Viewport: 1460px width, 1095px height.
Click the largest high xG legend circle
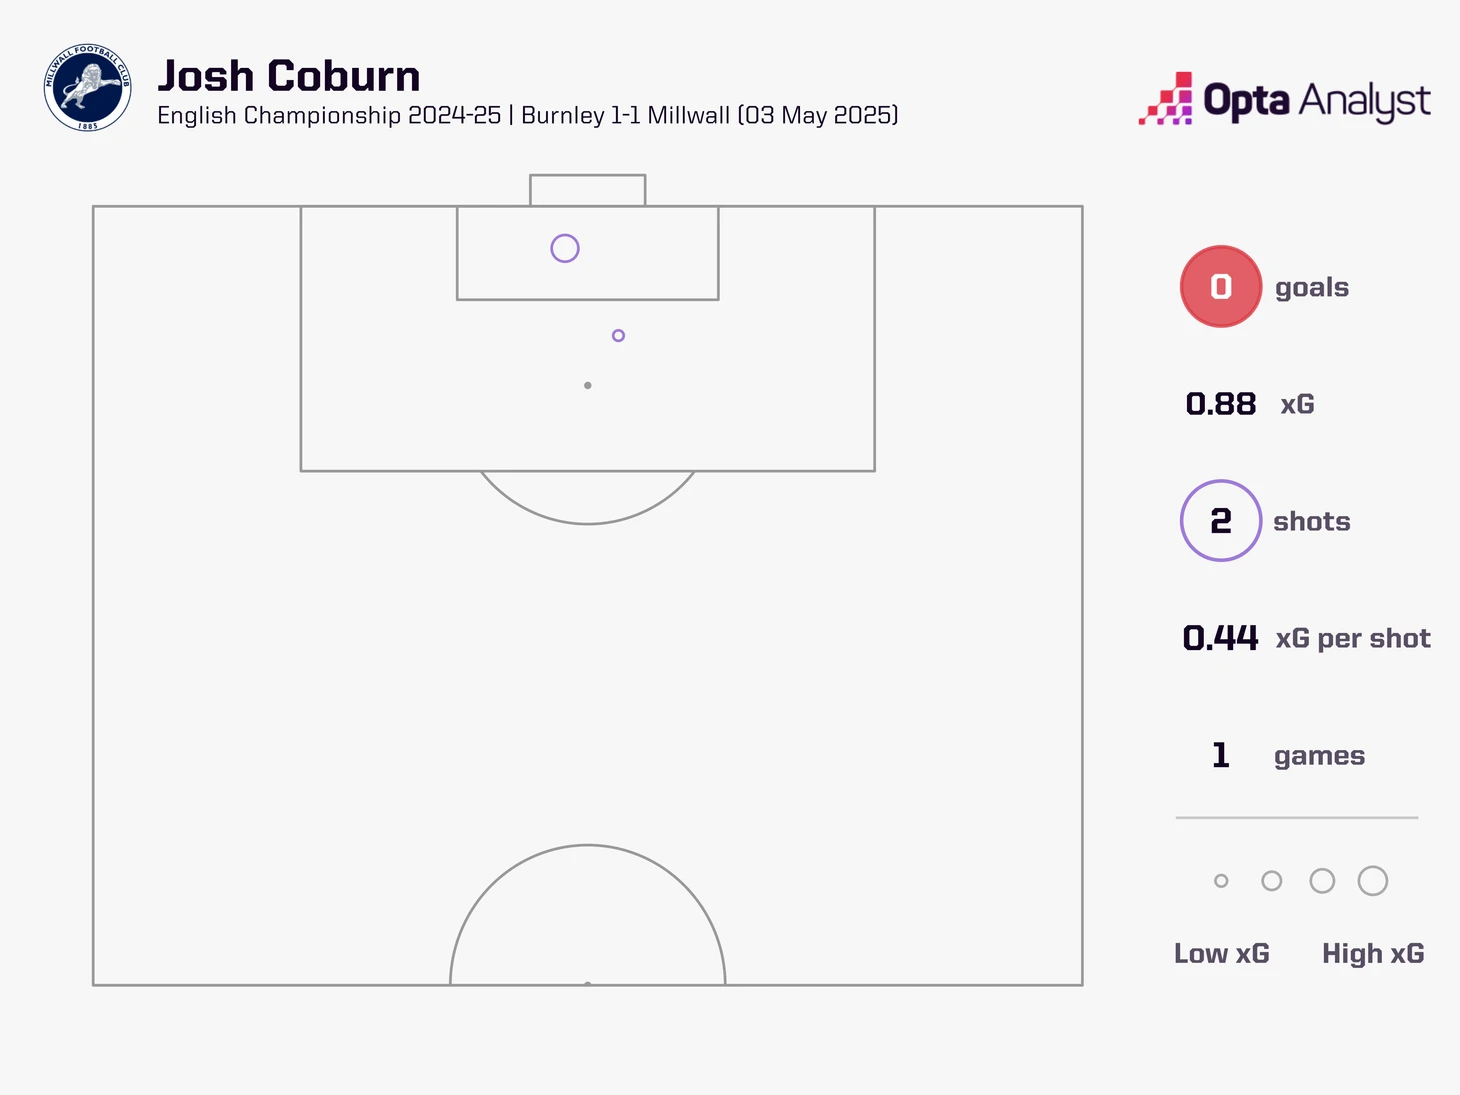[x=1373, y=881]
